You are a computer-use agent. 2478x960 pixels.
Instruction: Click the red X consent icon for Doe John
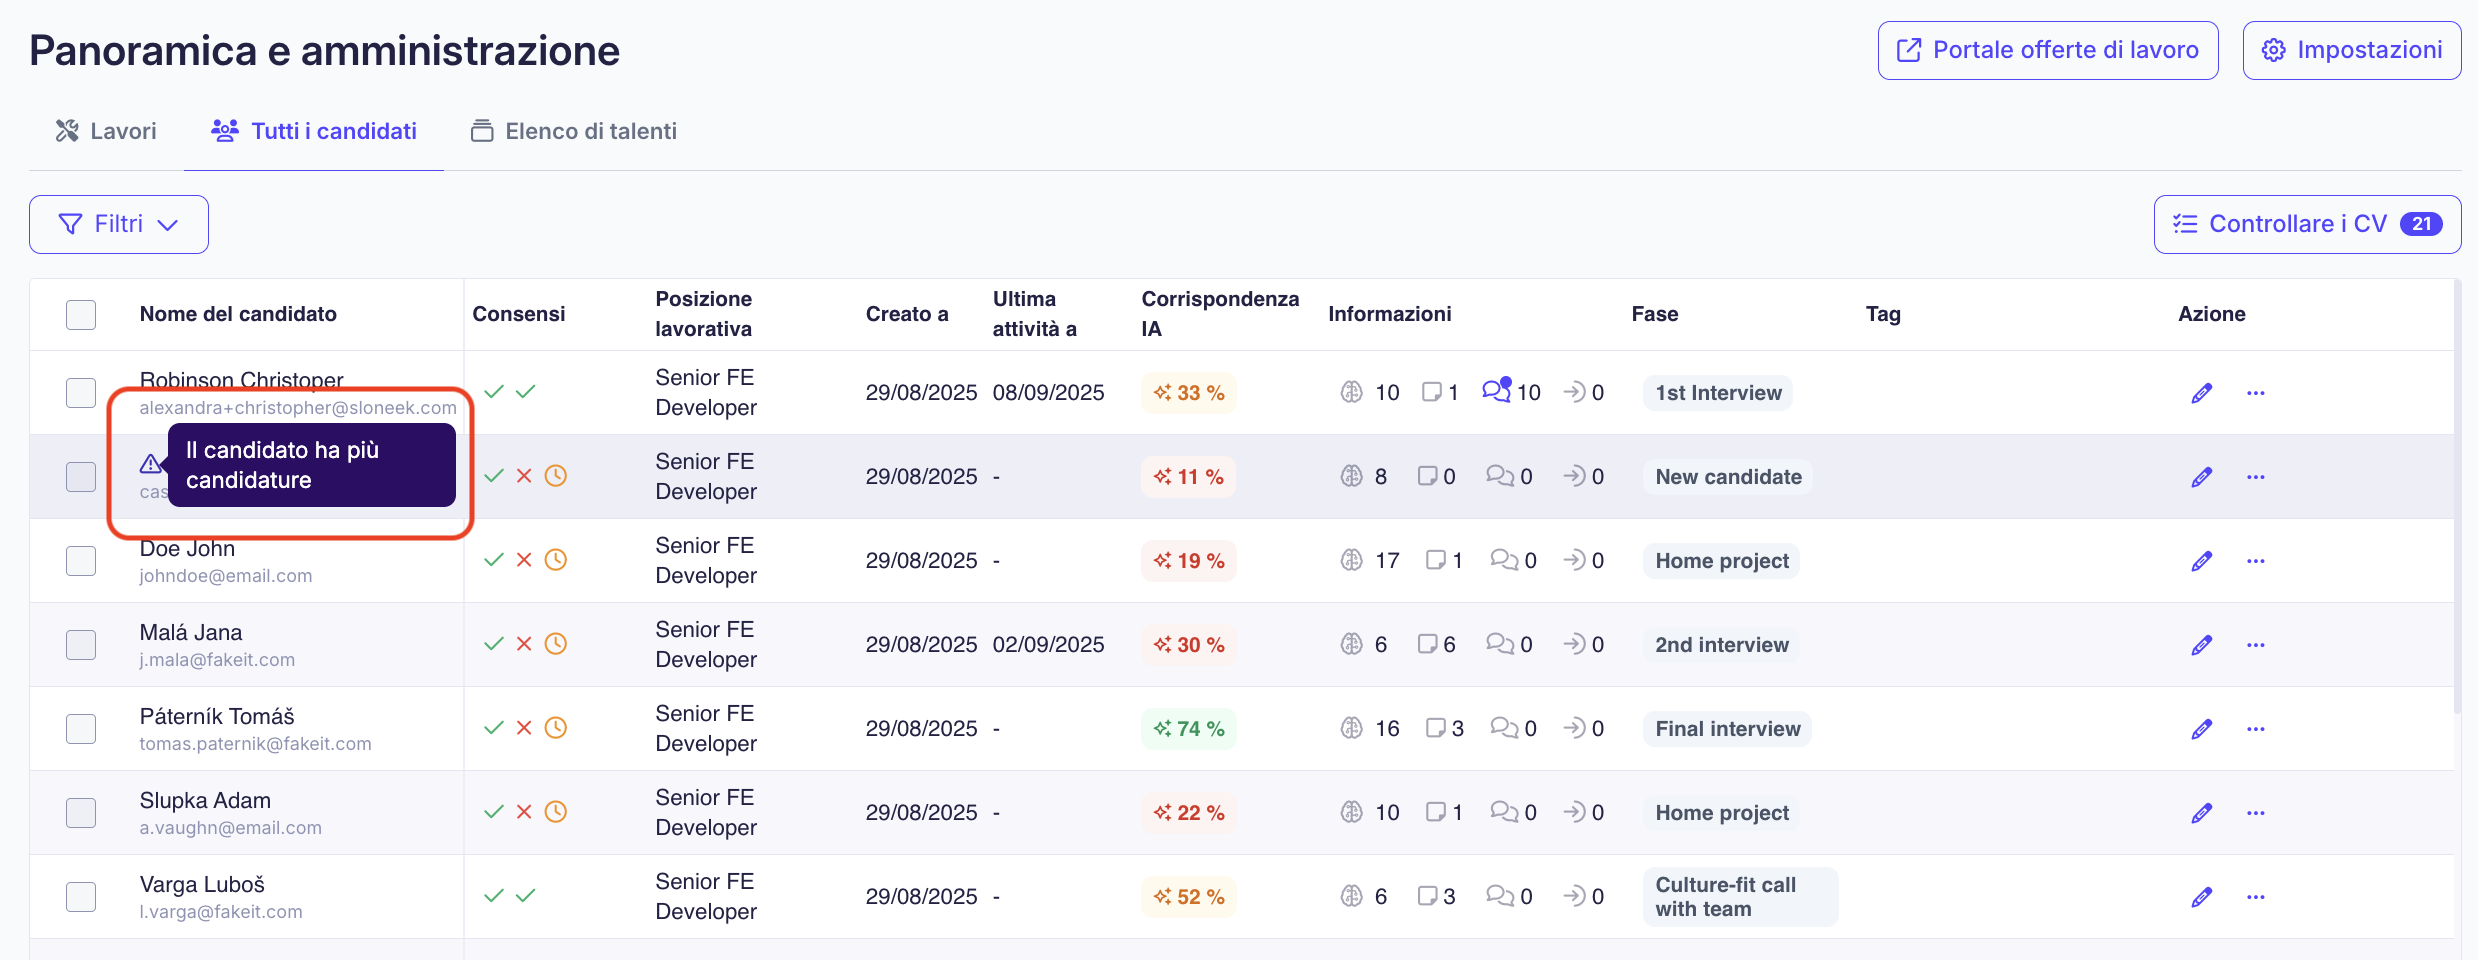[524, 560]
